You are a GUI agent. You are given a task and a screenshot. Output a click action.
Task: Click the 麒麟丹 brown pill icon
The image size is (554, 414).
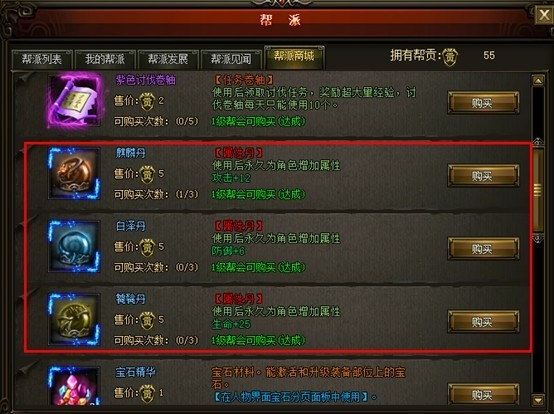pyautogui.click(x=74, y=173)
